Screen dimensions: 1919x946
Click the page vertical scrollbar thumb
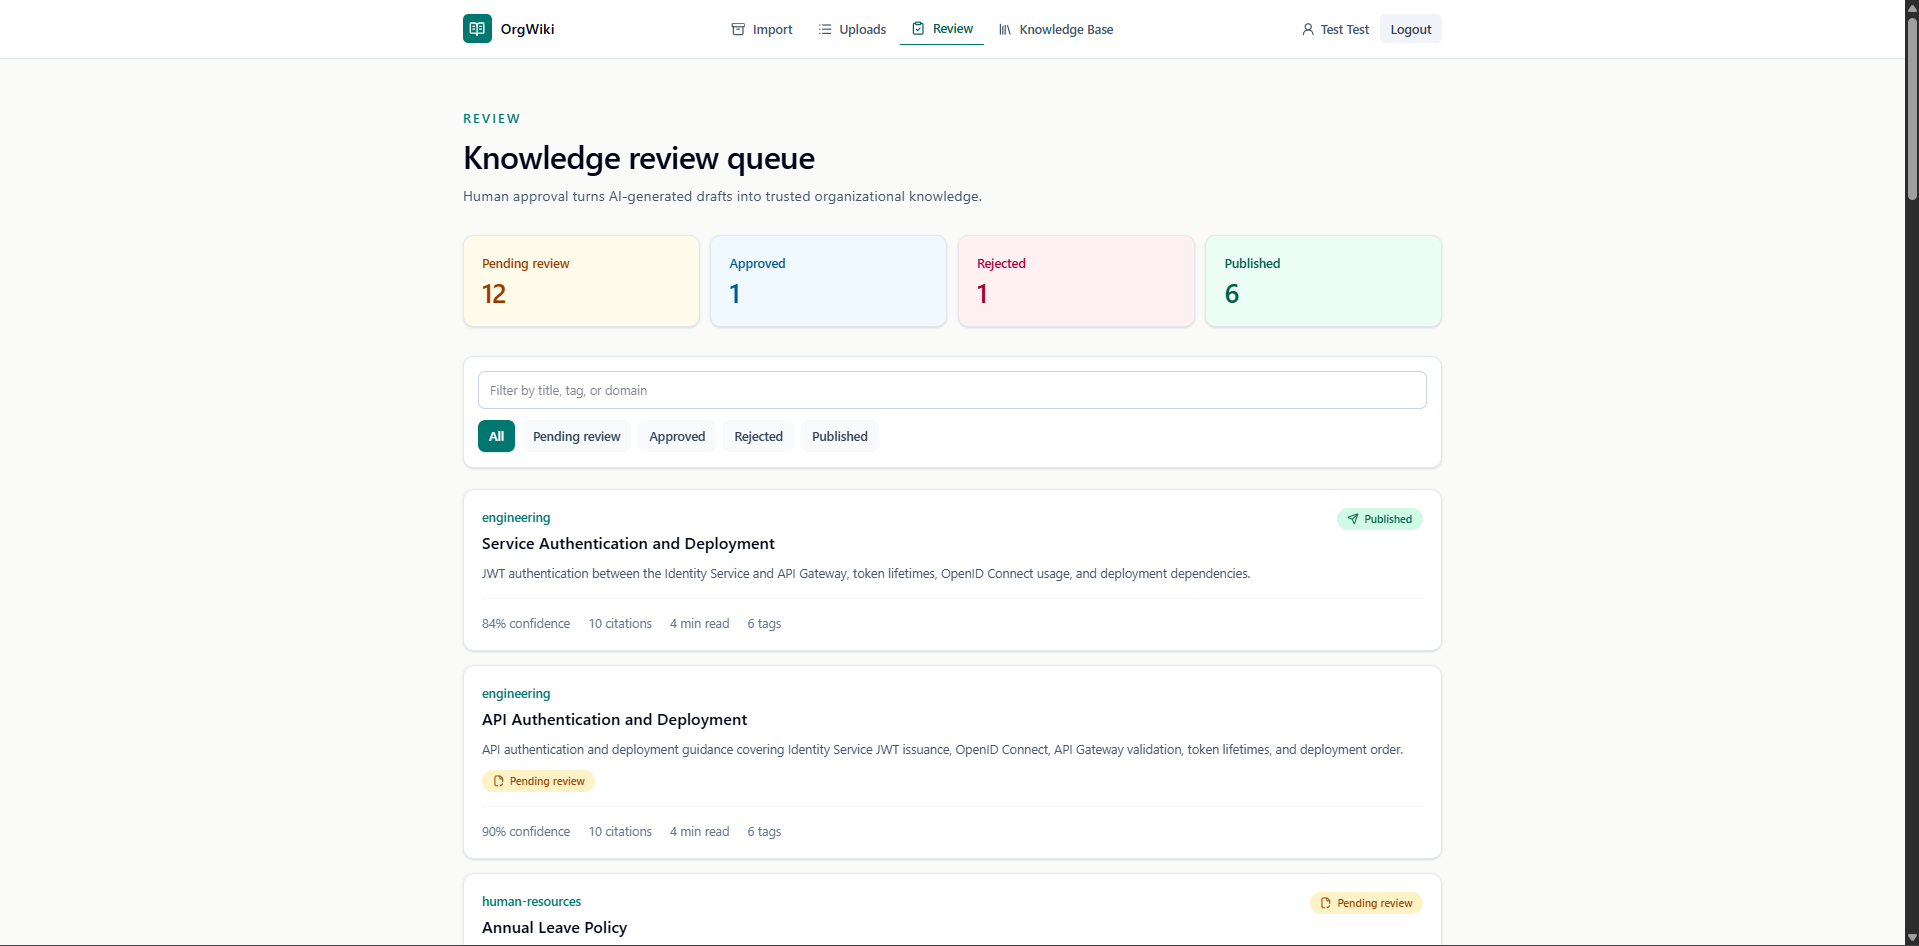[x=1912, y=108]
